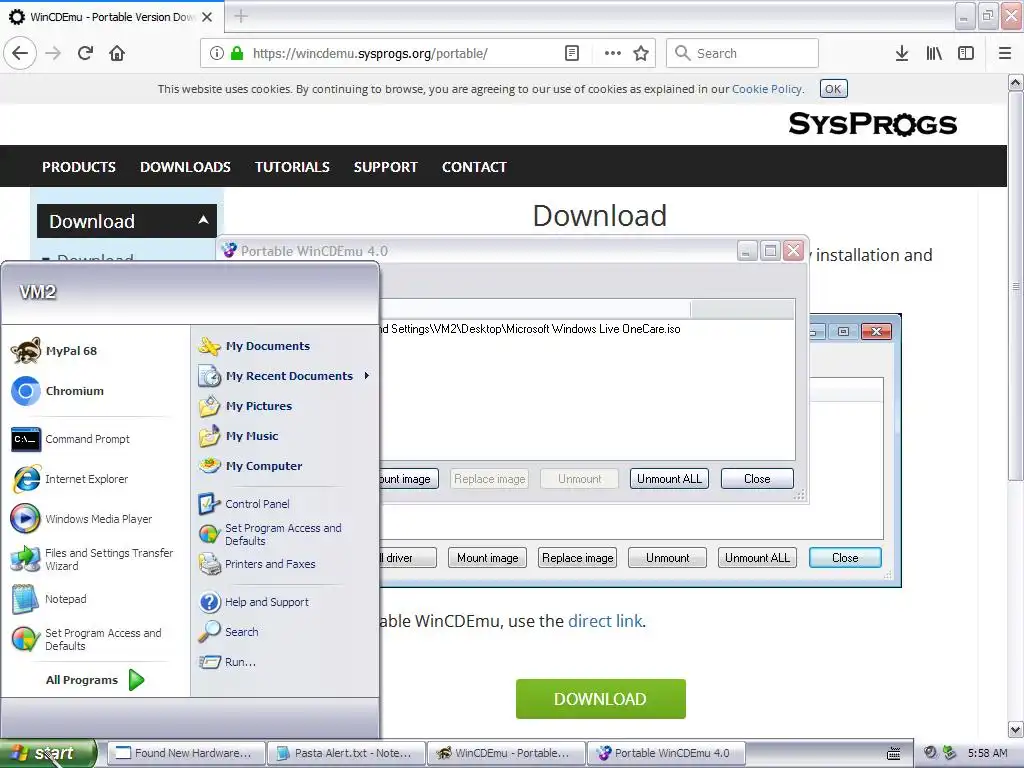This screenshot has width=1024, height=768.
Task: Open the downloads arrow in toolbar
Action: click(x=902, y=54)
